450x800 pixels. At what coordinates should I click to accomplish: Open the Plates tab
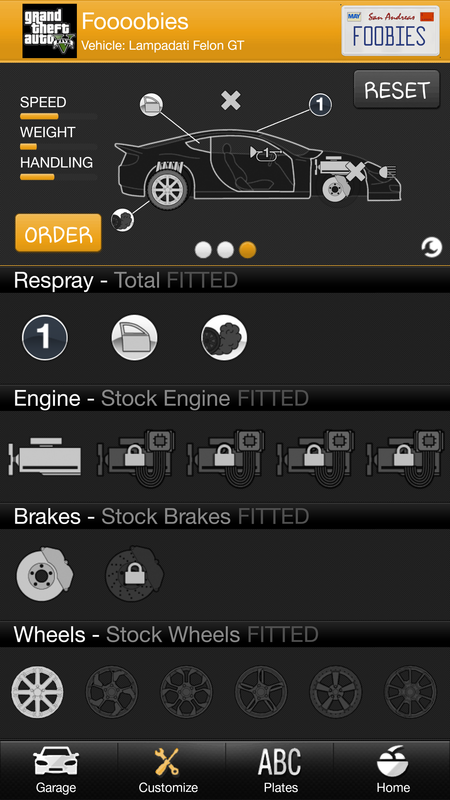281,770
